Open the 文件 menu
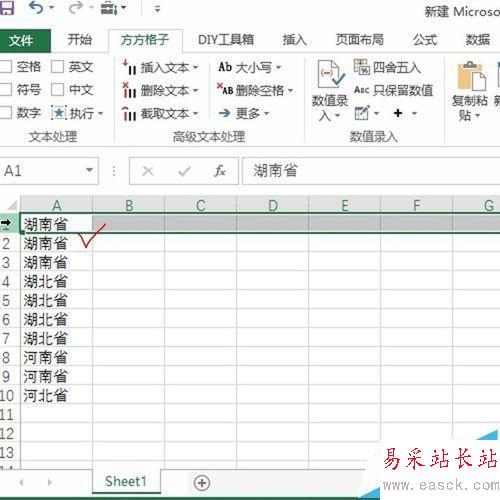 click(21, 41)
